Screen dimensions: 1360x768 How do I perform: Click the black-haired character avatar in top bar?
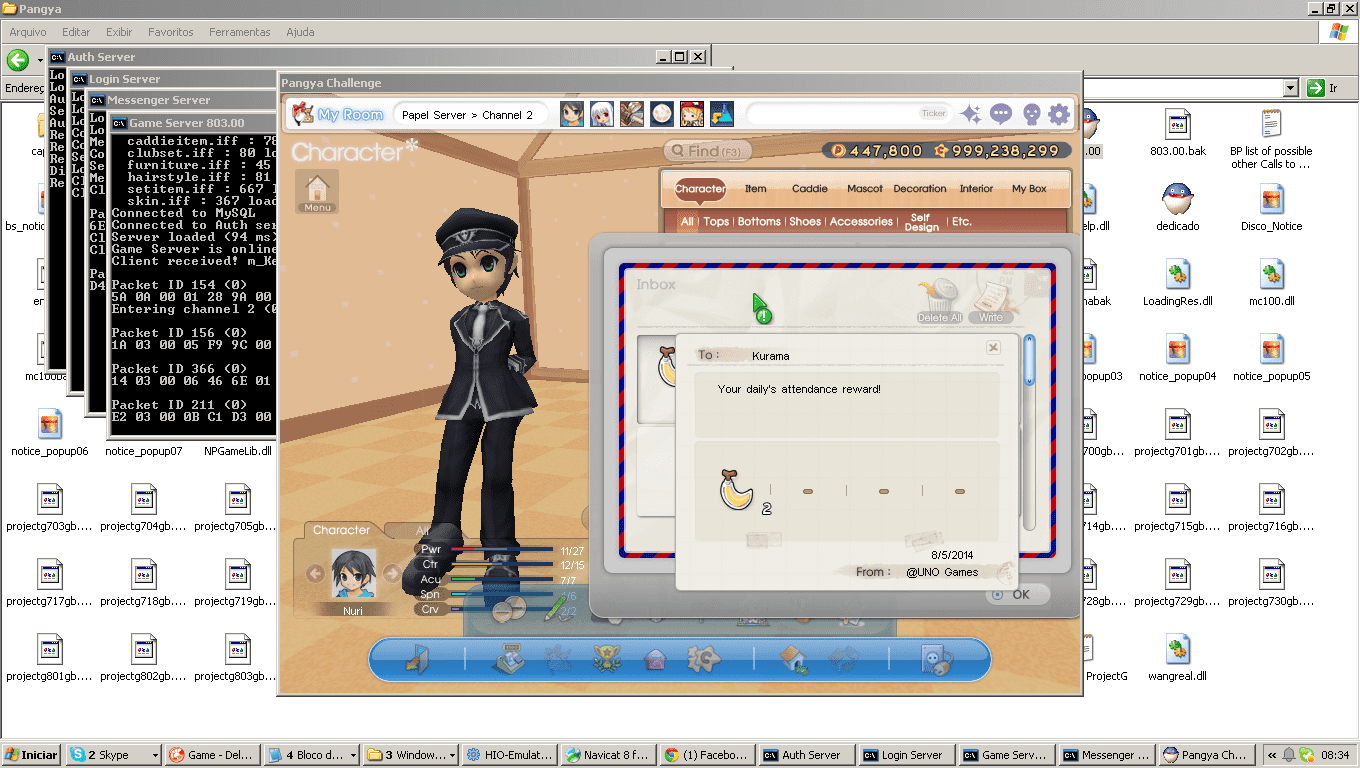tap(572, 114)
